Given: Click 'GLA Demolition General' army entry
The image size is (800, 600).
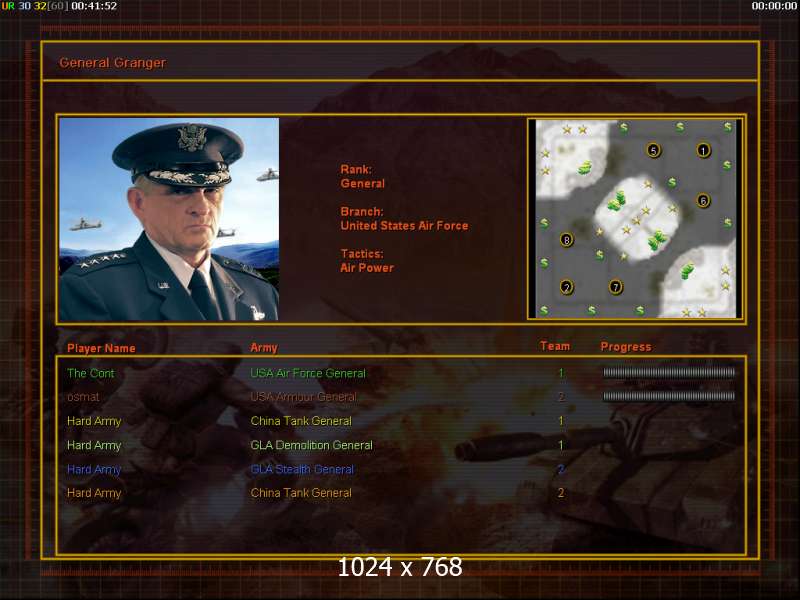Looking at the screenshot, I should [x=311, y=445].
